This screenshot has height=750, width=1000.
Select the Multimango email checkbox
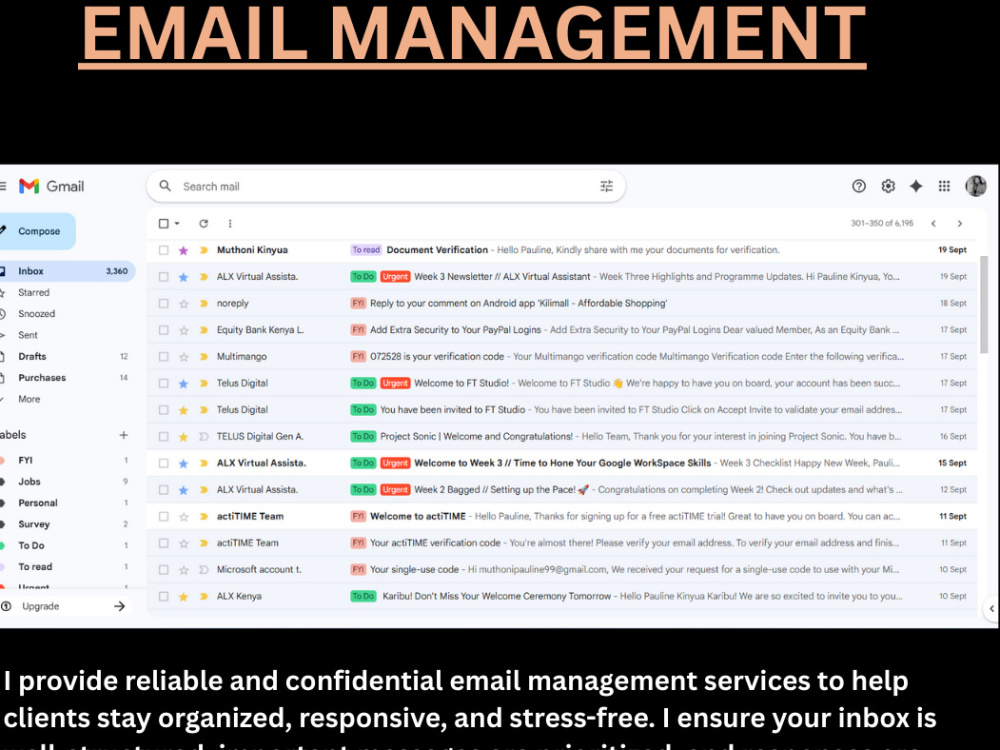click(x=164, y=357)
